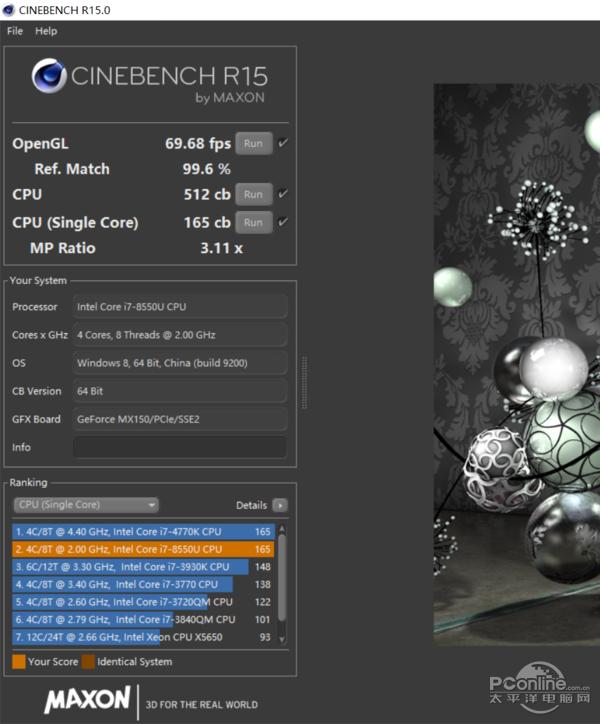Click the Cinebench title bar app icon
Screen dimensions: 600x724
pyautogui.click(x=8, y=10)
